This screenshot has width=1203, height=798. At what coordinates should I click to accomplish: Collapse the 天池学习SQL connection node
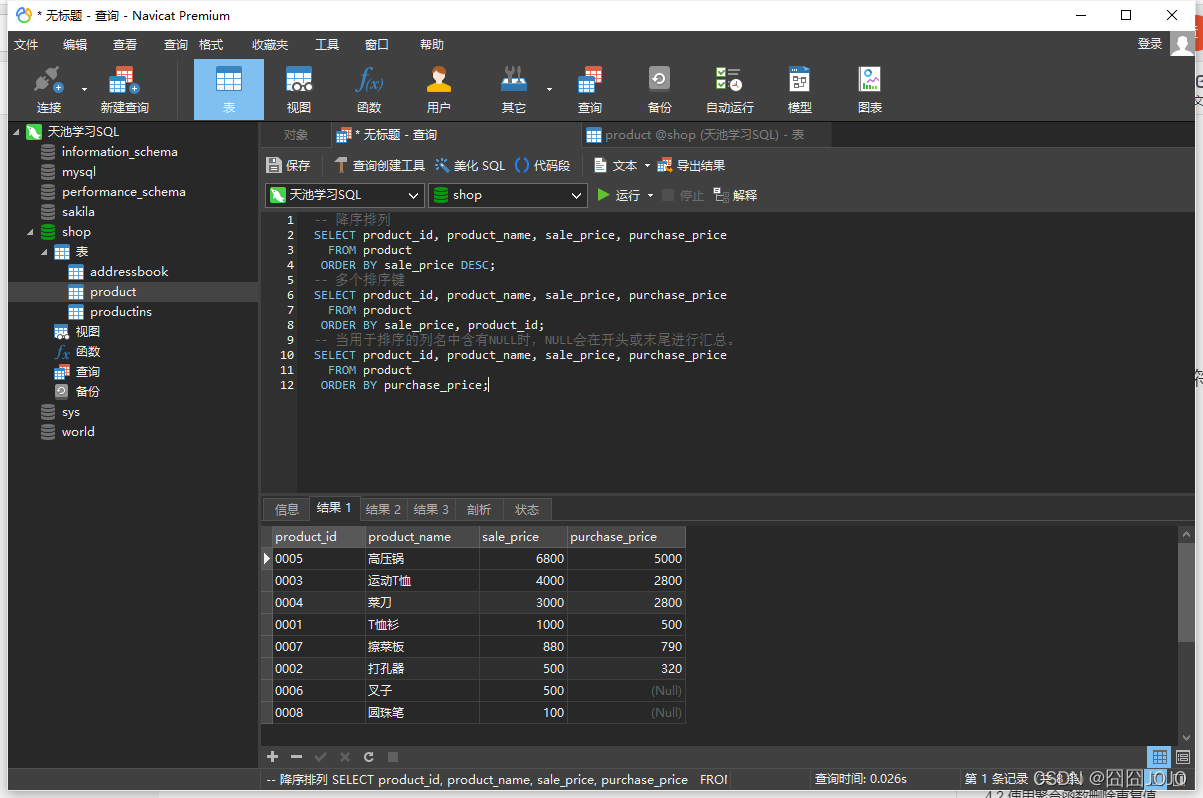(x=16, y=132)
